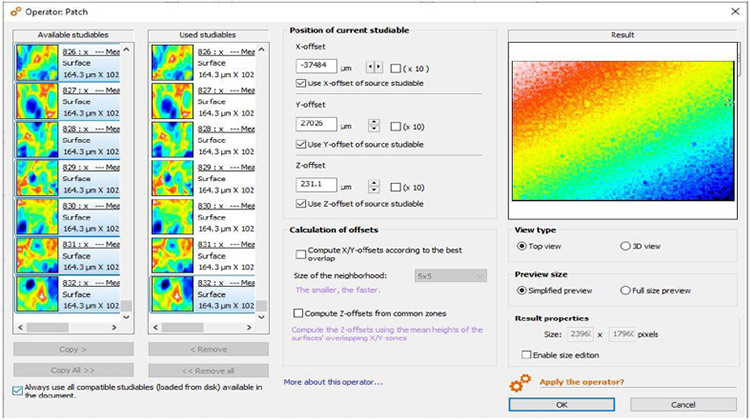The image size is (750, 420).
Task: Choose Full size preview option
Action: coord(625,291)
